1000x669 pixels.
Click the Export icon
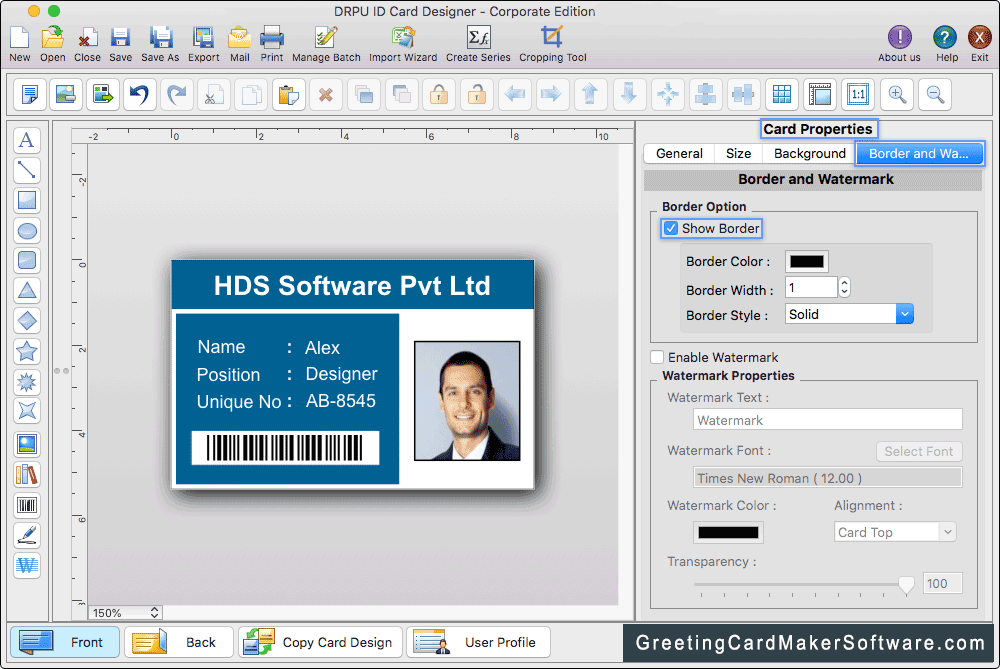[203, 38]
